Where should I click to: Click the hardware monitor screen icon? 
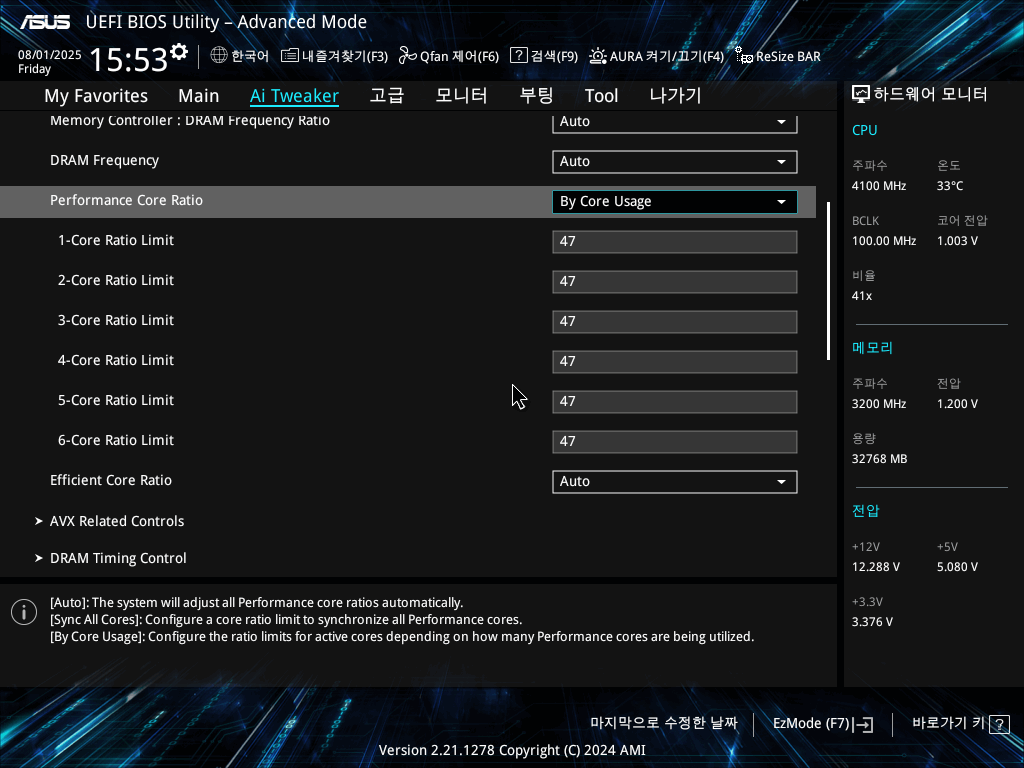point(861,95)
